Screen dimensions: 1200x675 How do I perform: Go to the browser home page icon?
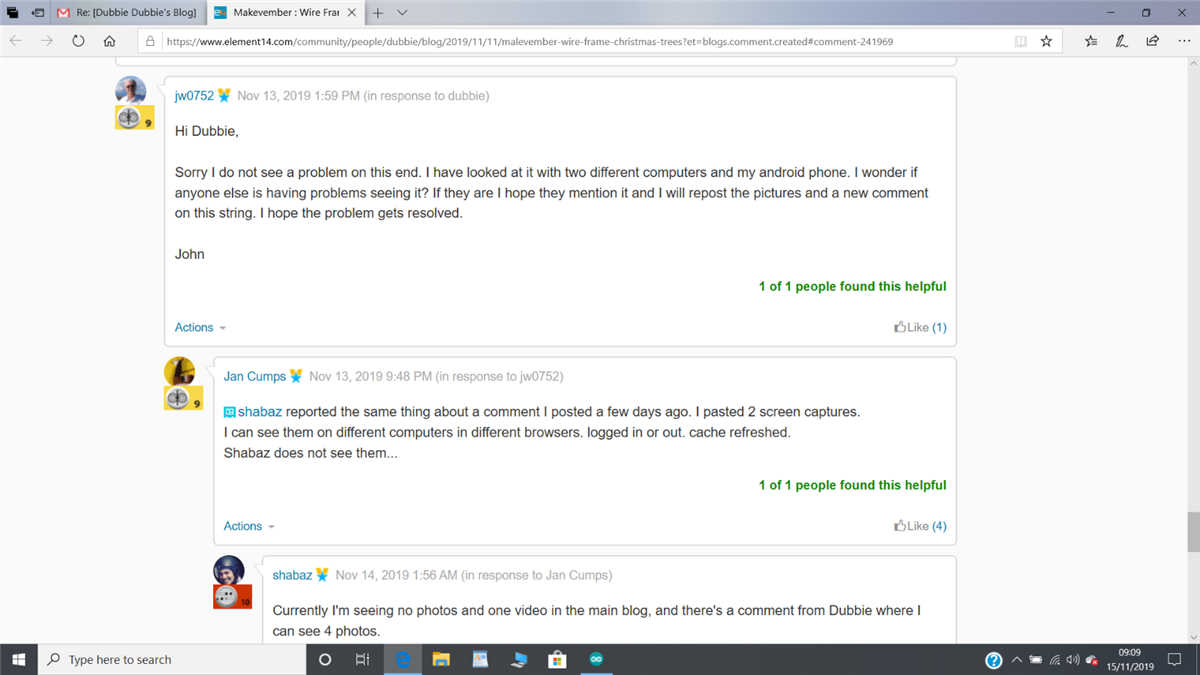point(110,41)
